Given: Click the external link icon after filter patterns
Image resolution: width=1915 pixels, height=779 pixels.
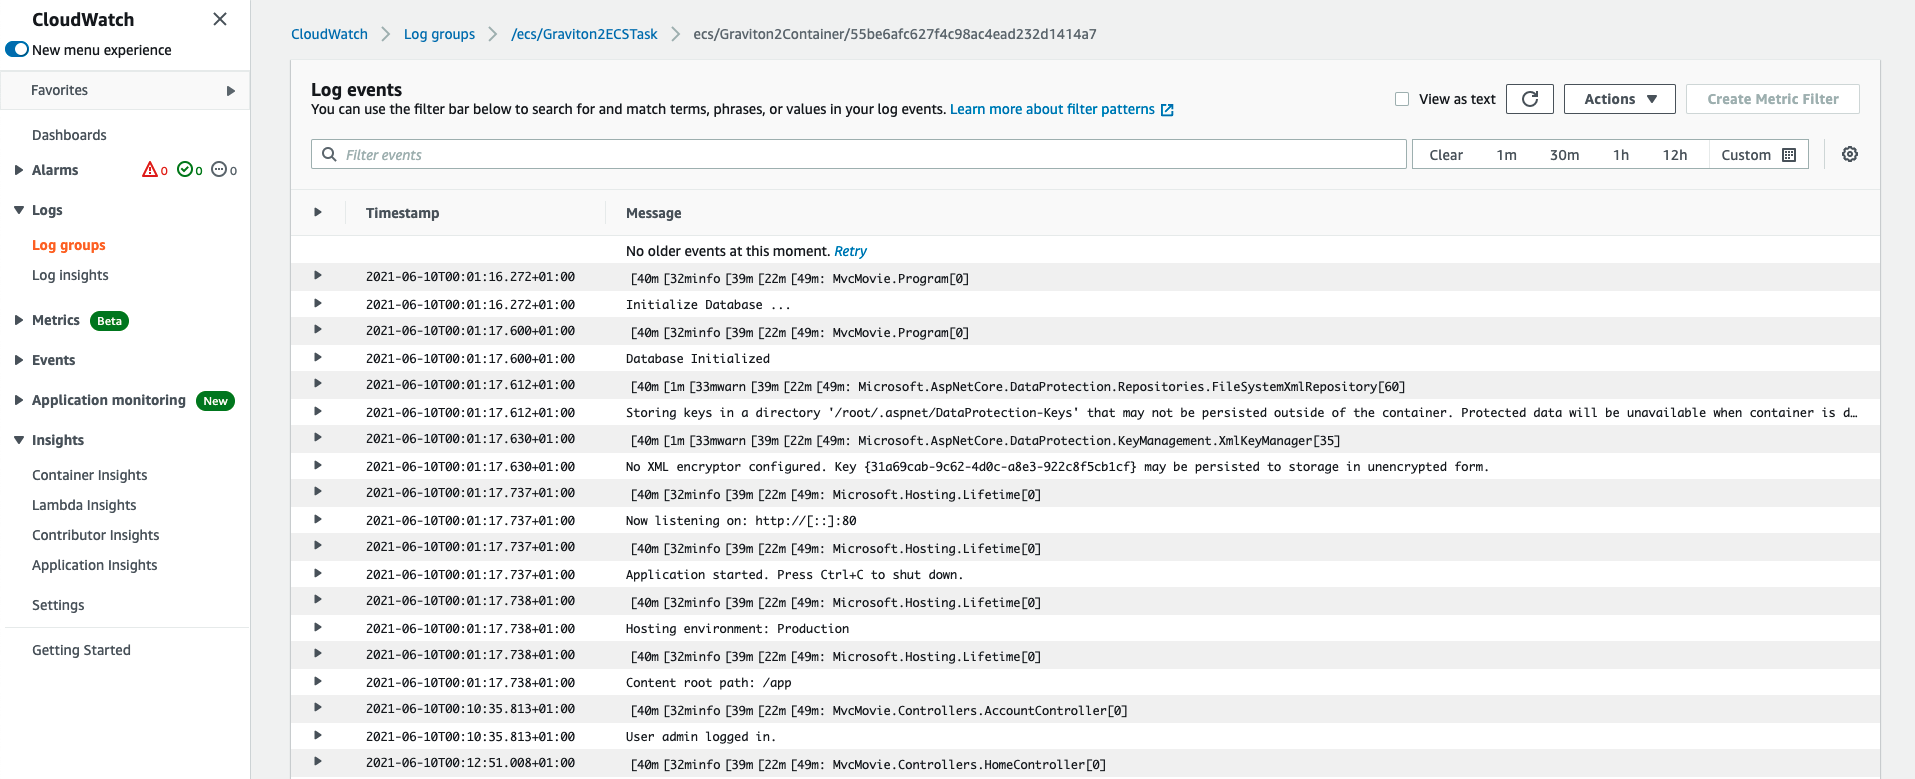Looking at the screenshot, I should 1167,110.
